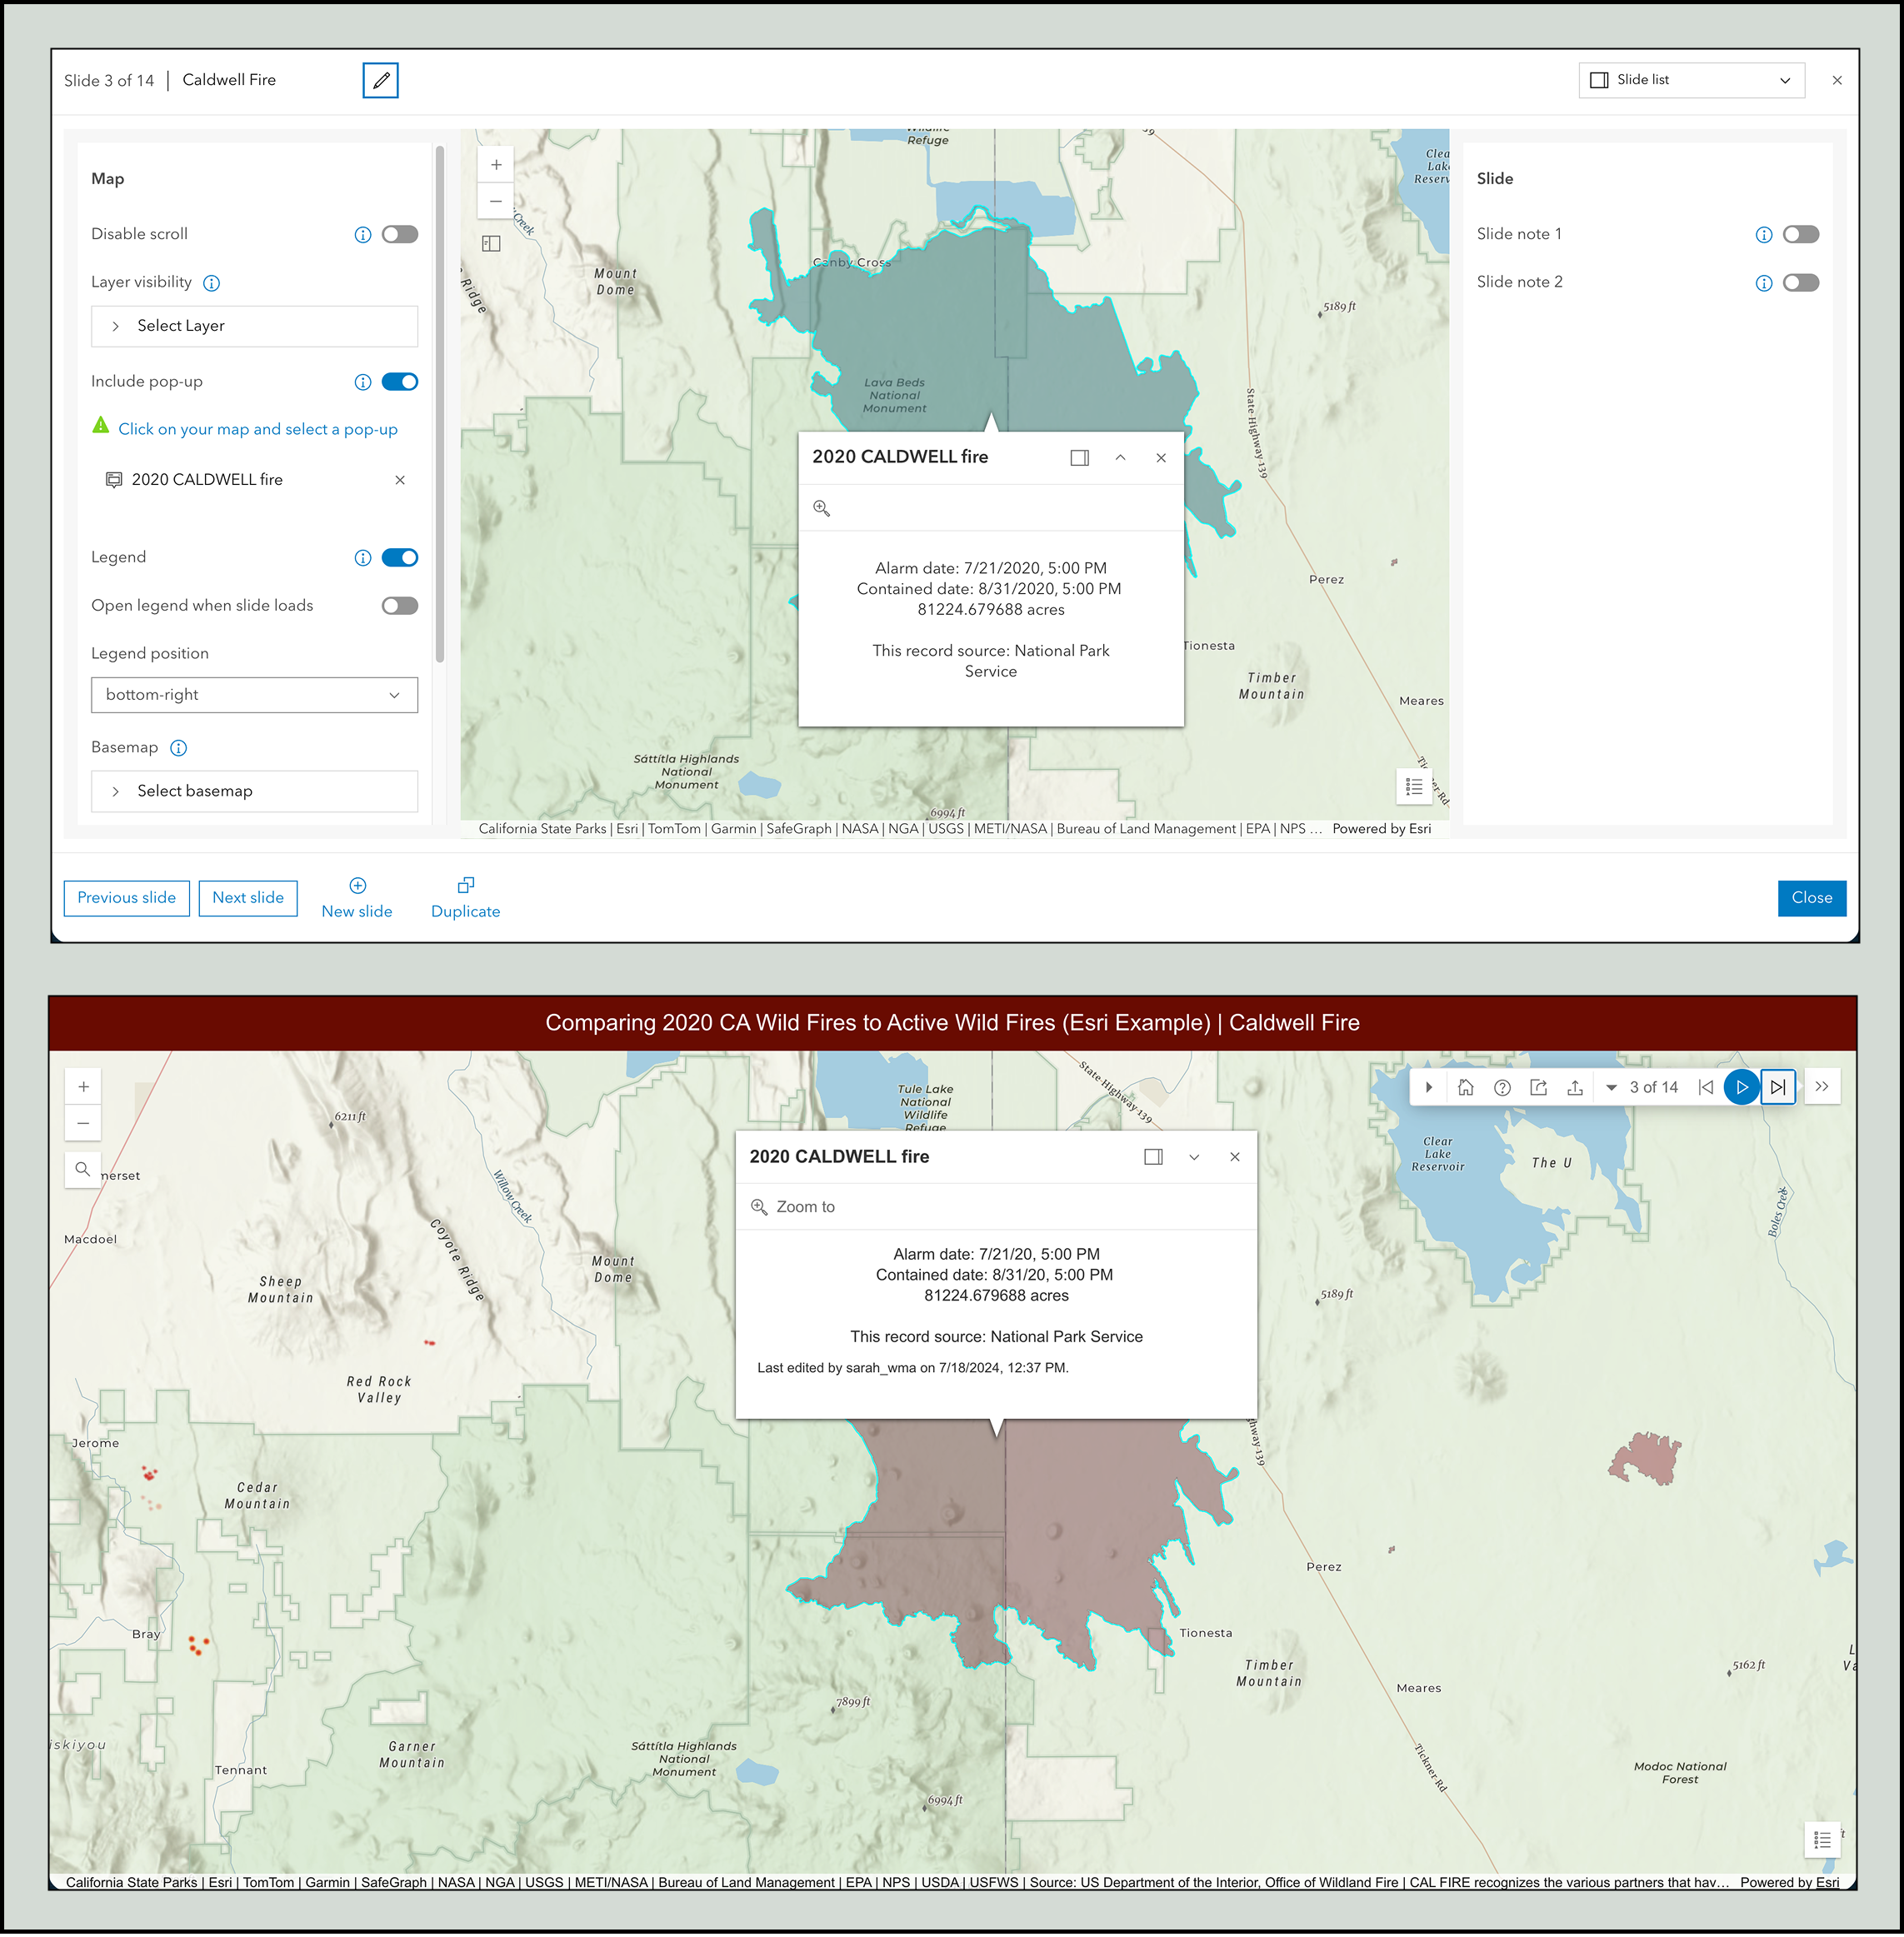Image resolution: width=1904 pixels, height=1937 pixels.
Task: Zoom in with the plus icon on editor map
Action: [496, 164]
